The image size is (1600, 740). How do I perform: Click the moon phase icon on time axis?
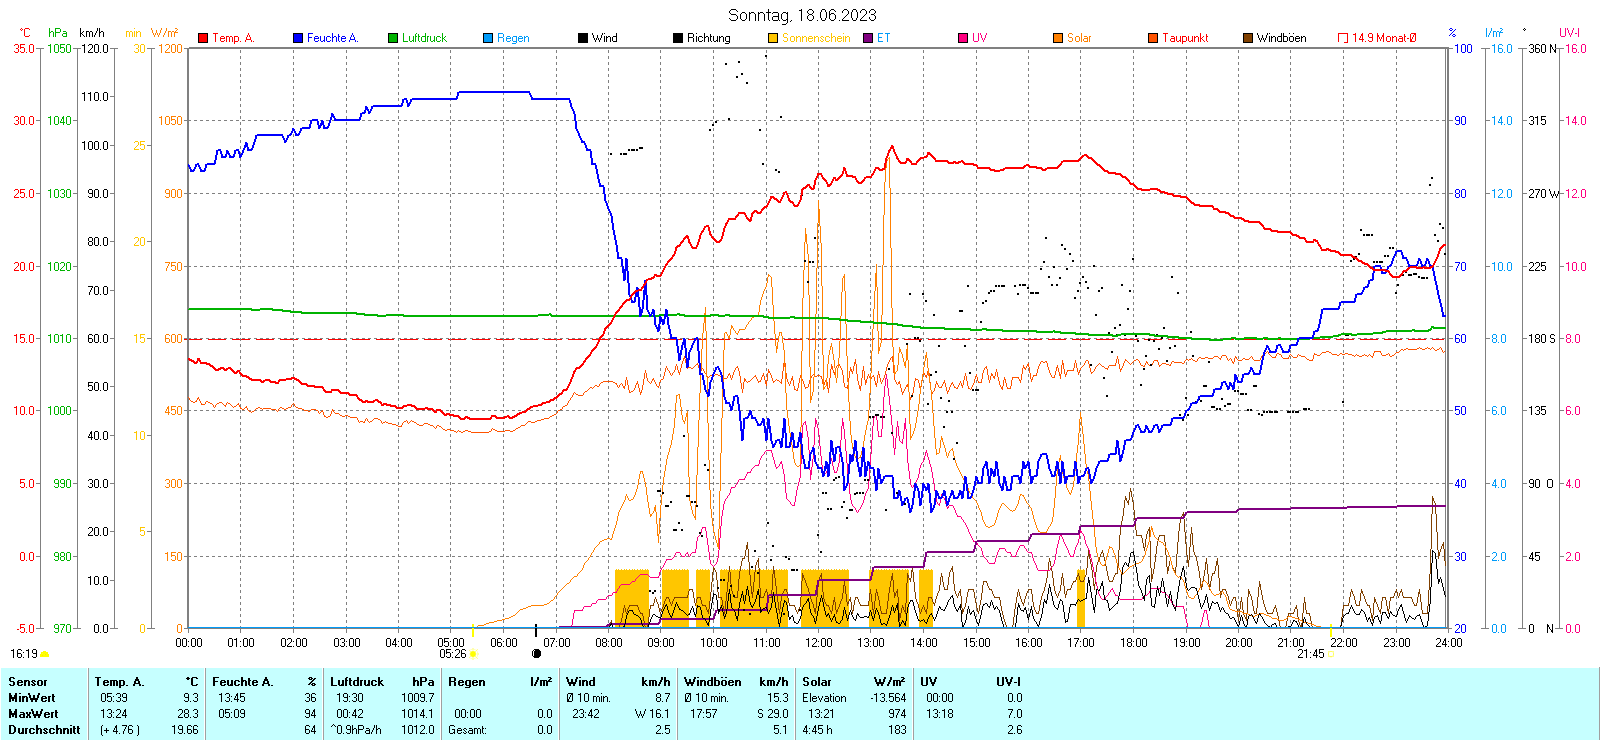[x=536, y=654]
